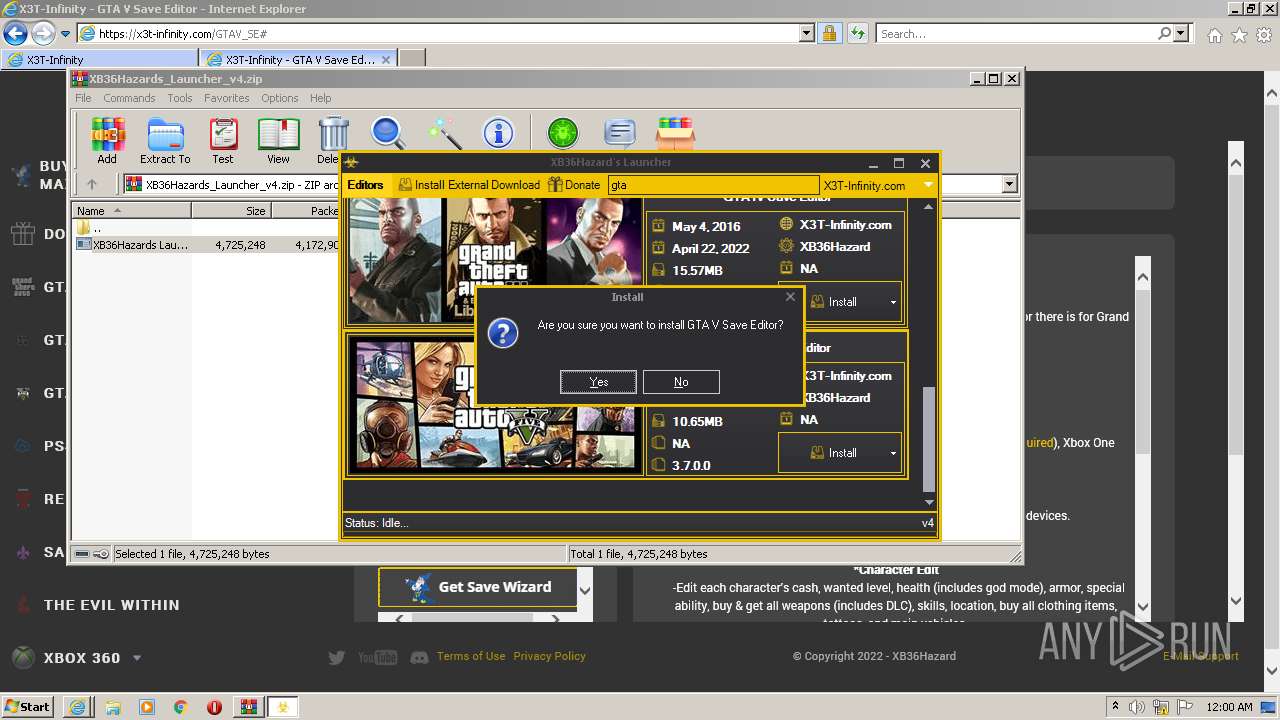This screenshot has height=720, width=1280.
Task: Expand the WinRAR address path dropdown
Action: click(1009, 184)
